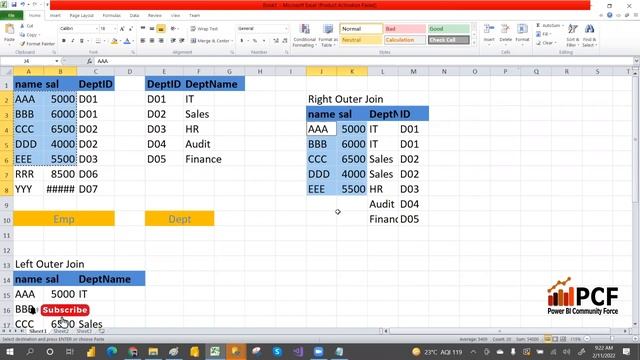Apply the Check Cell style

pyautogui.click(x=449, y=40)
